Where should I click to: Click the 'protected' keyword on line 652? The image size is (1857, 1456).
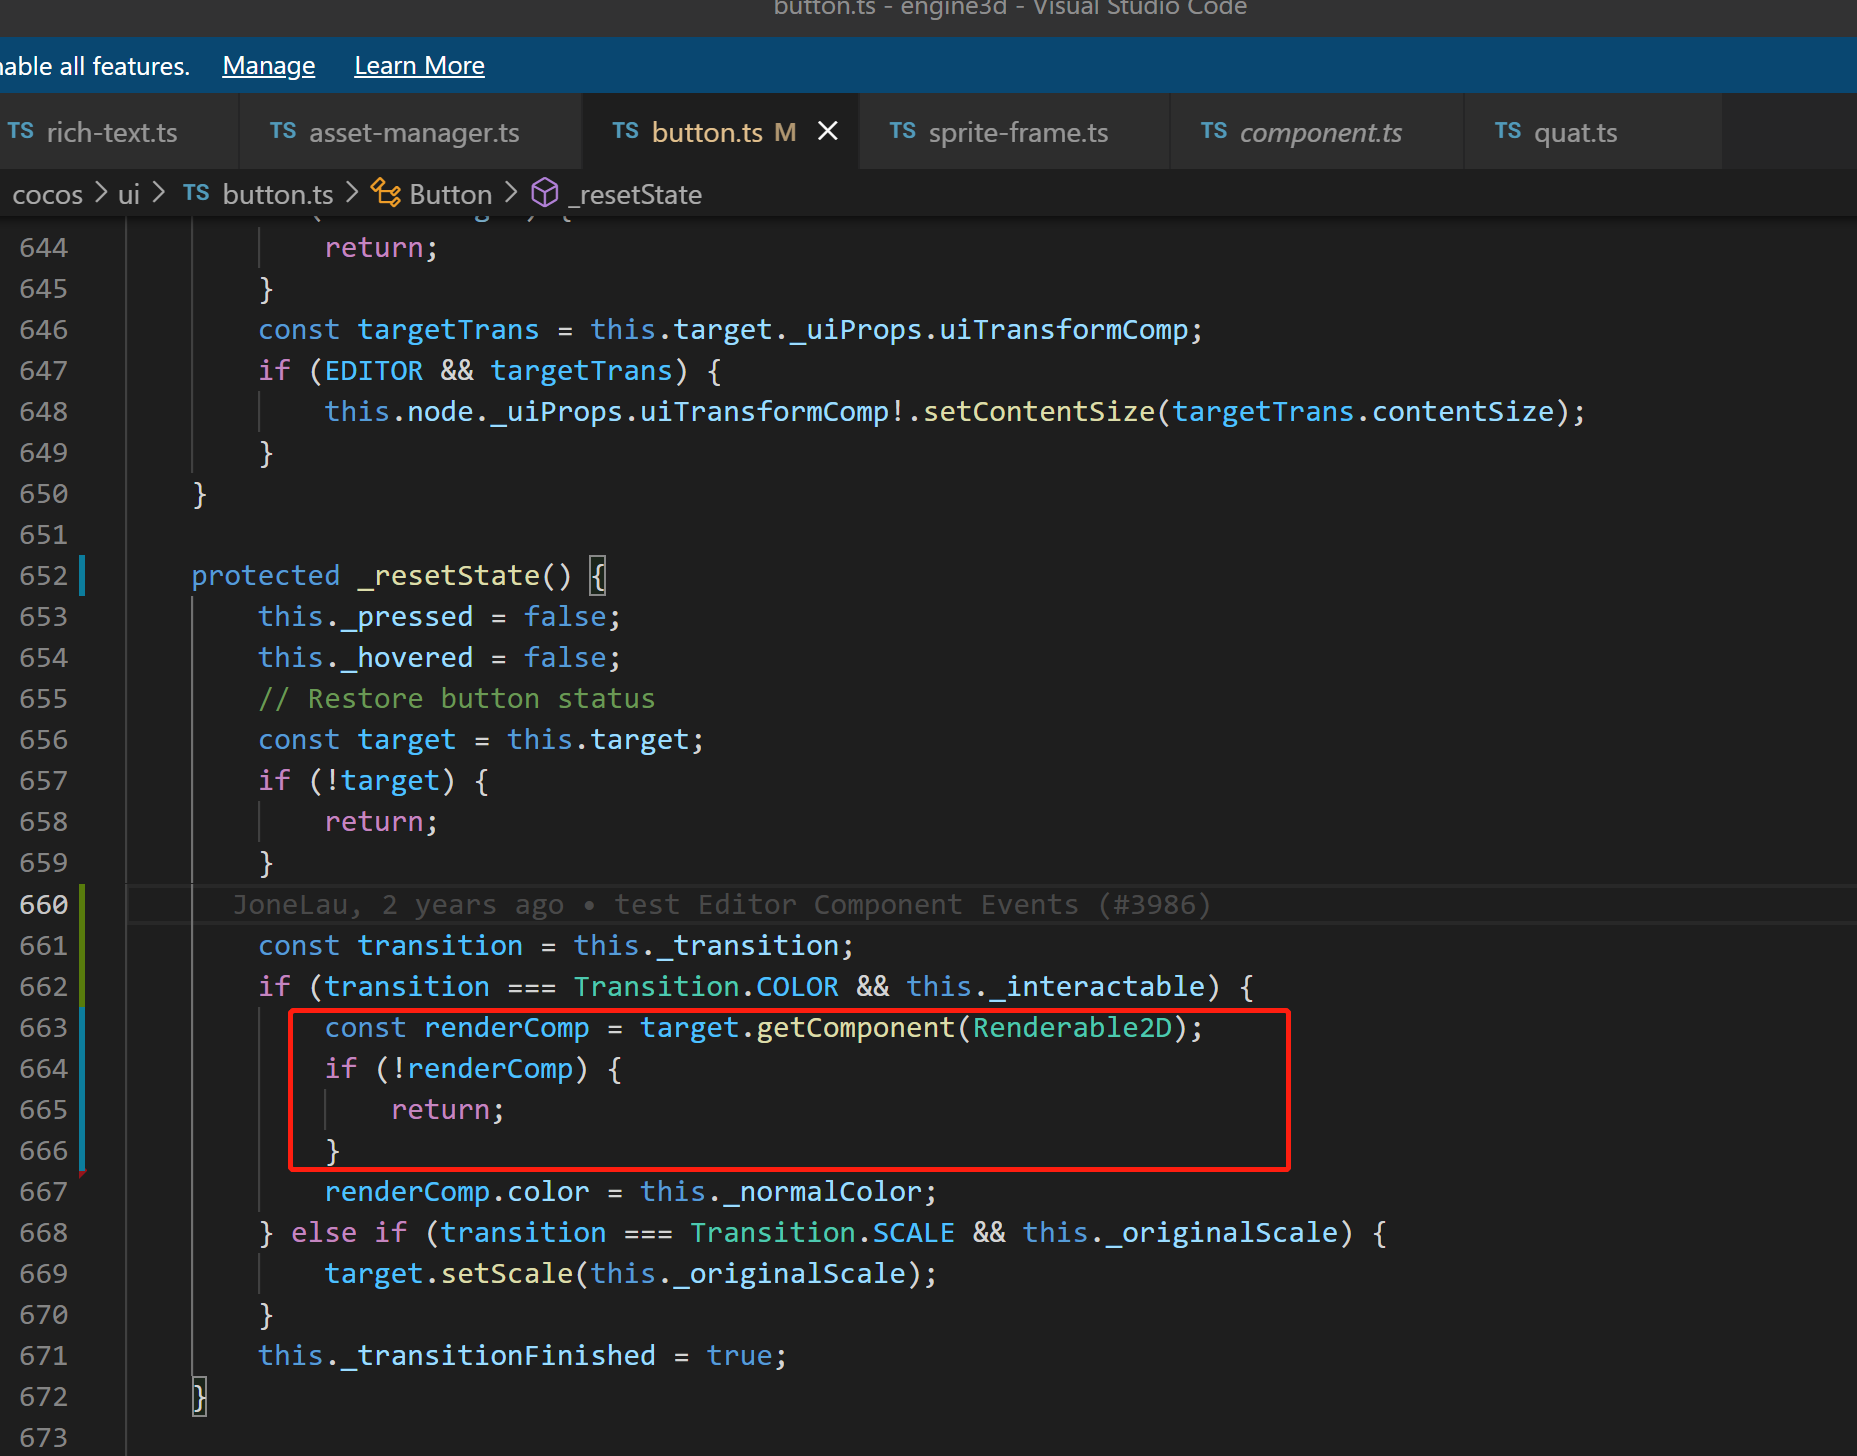pyautogui.click(x=266, y=576)
